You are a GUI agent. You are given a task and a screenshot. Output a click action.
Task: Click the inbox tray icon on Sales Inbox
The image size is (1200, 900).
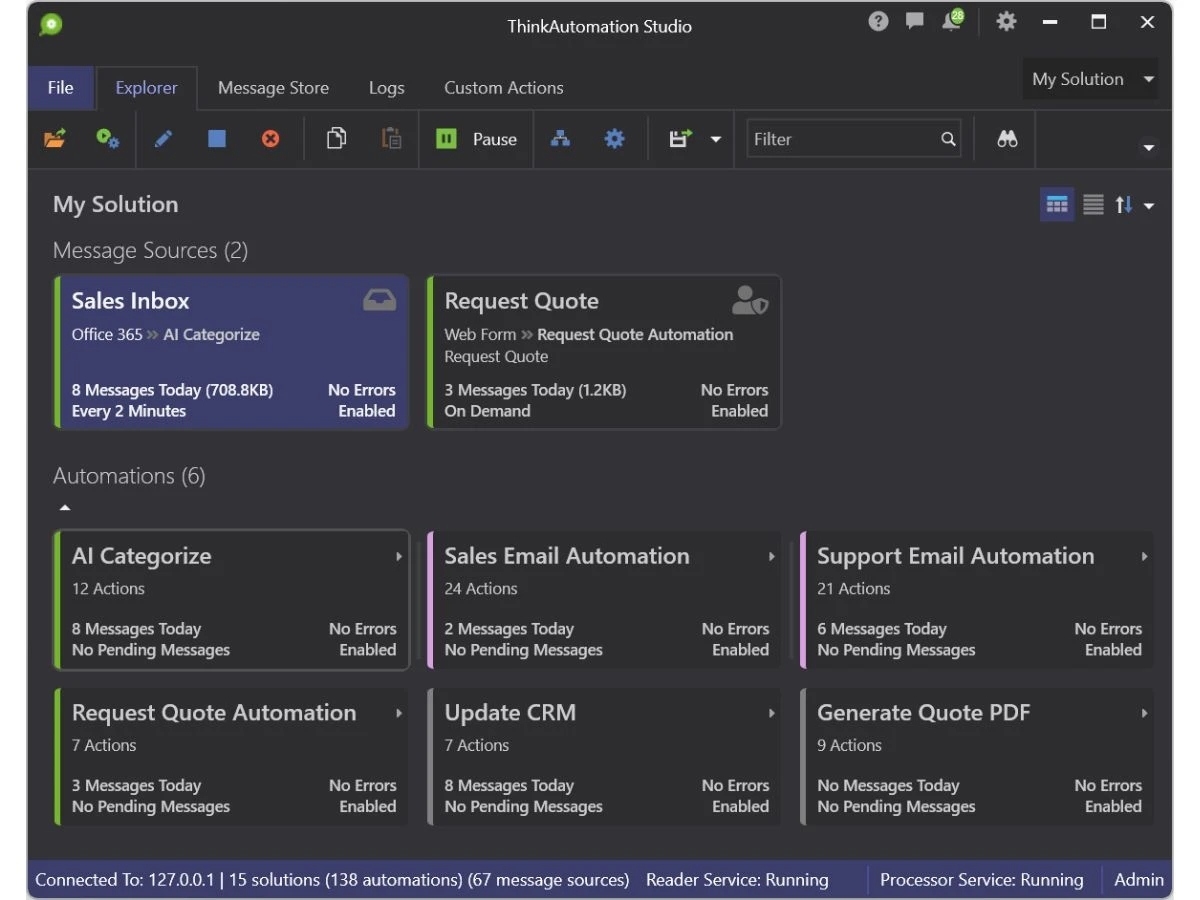[x=379, y=300]
